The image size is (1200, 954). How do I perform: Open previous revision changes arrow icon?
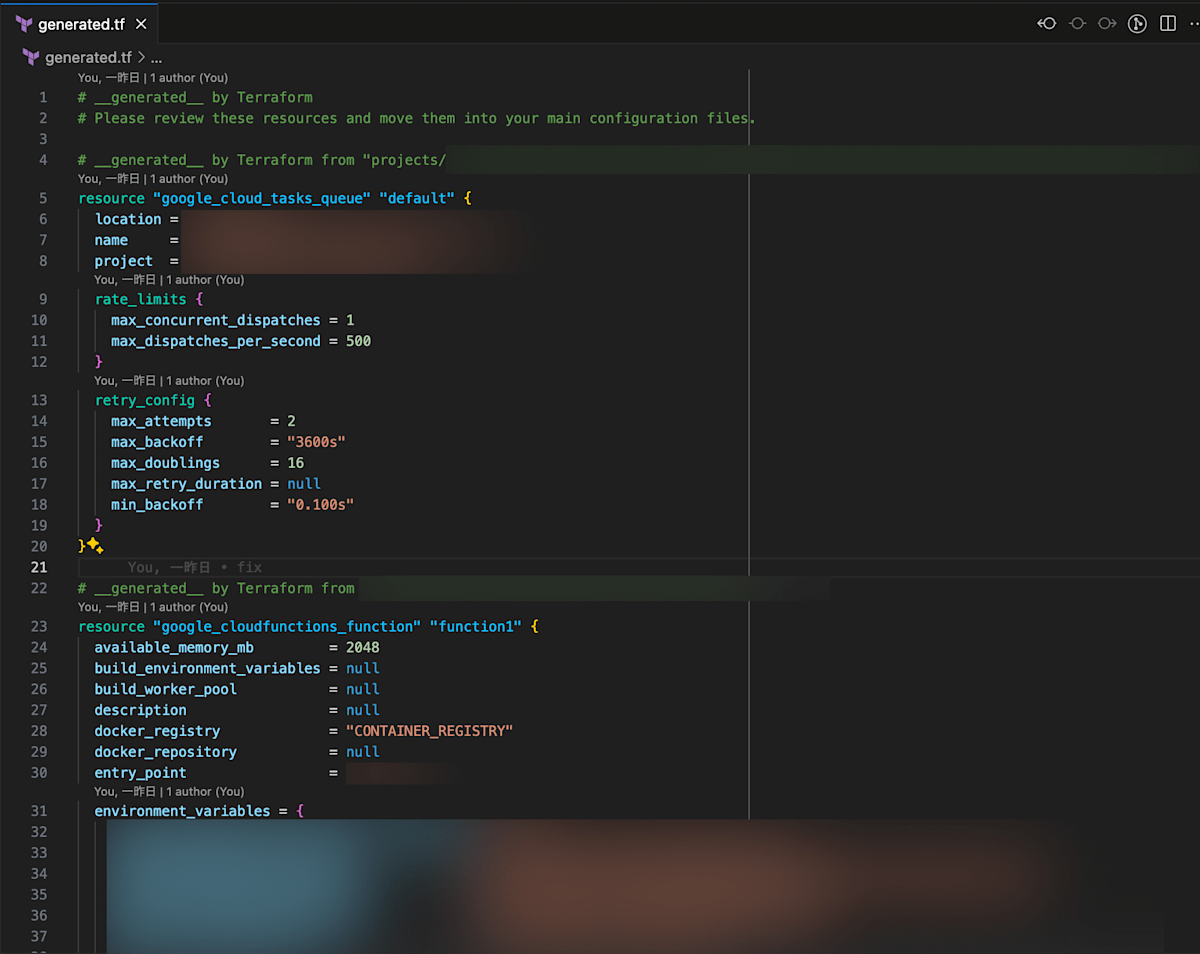pyautogui.click(x=1047, y=23)
